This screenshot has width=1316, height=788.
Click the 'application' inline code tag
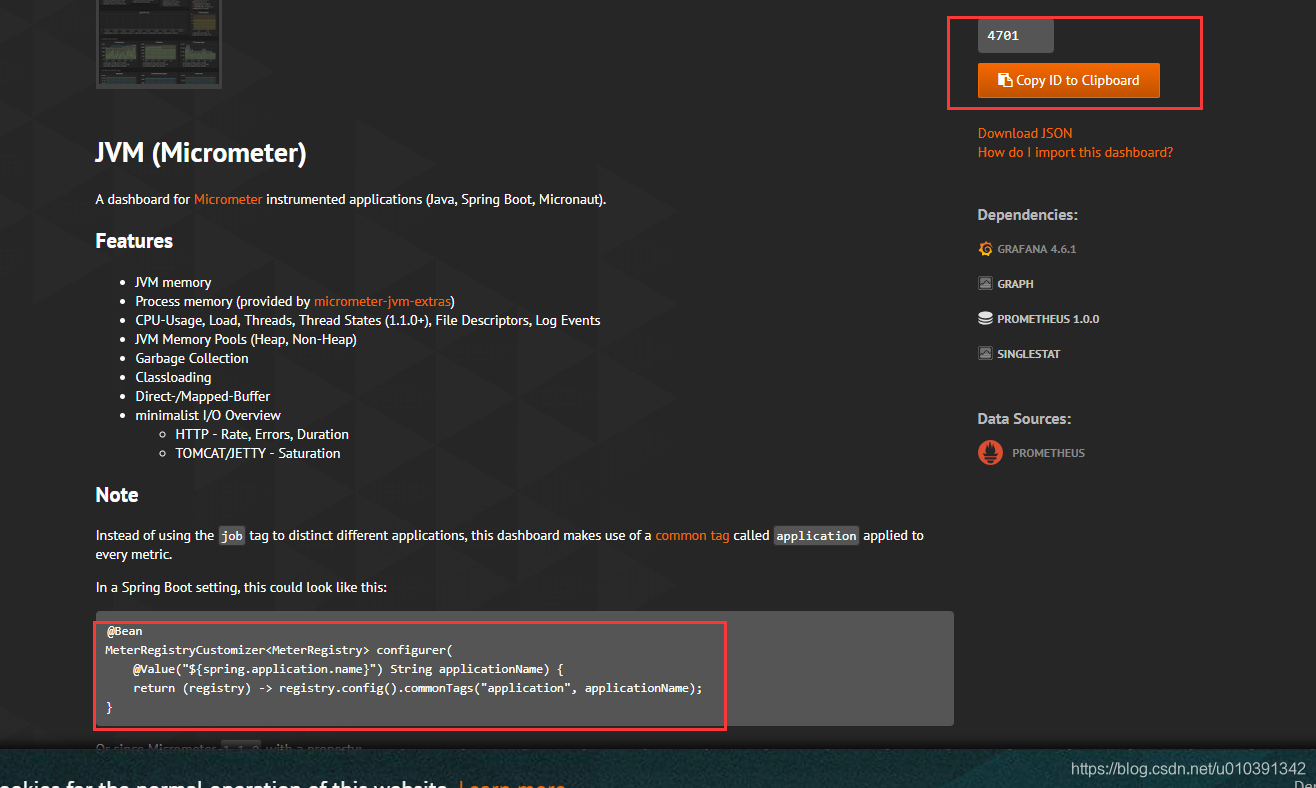(816, 536)
